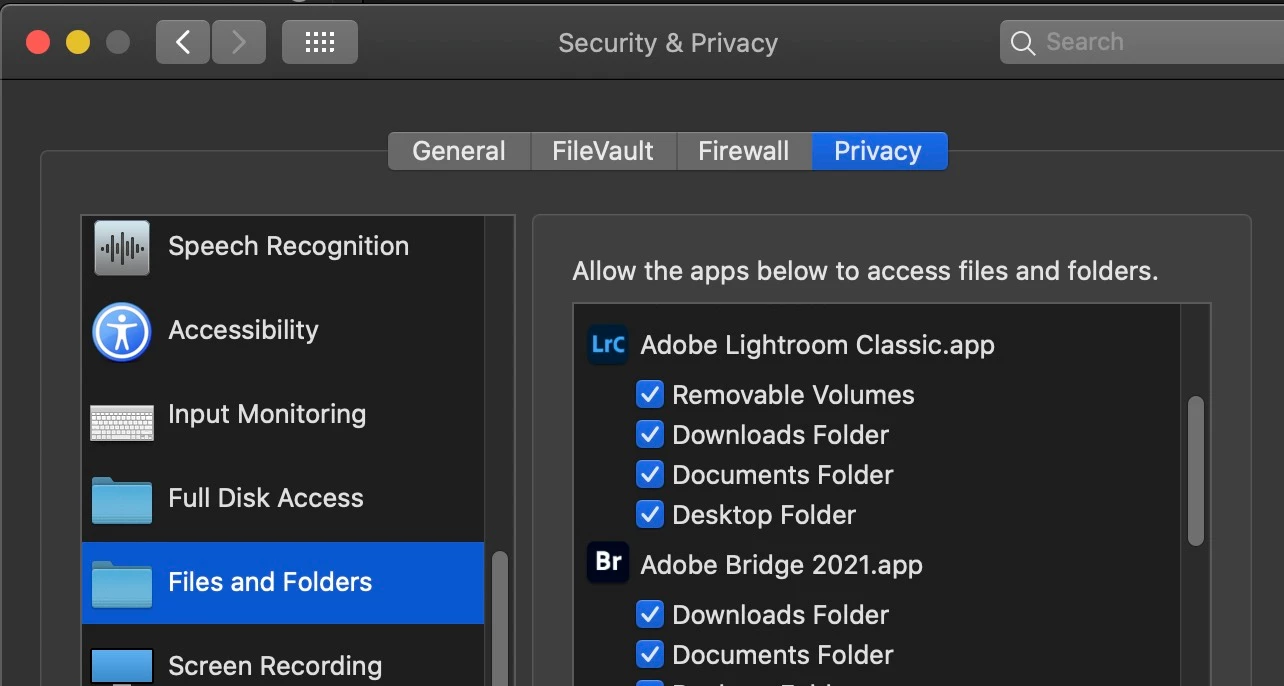
Task: Go forward with the right arrow button
Action: pyautogui.click(x=238, y=42)
